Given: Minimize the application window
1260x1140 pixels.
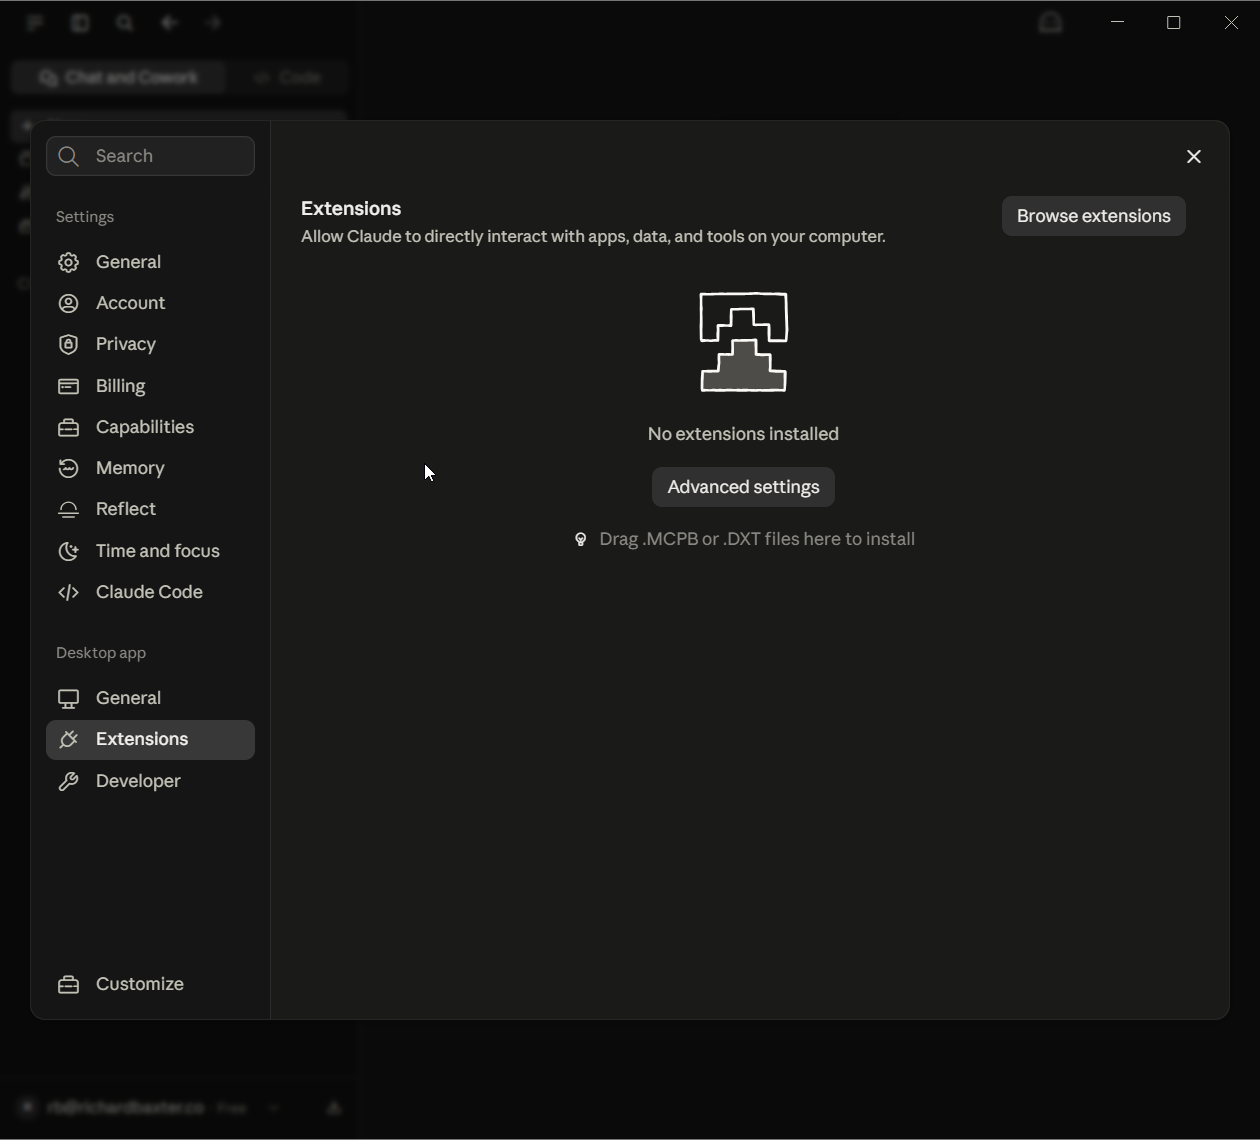Looking at the screenshot, I should tap(1118, 22).
